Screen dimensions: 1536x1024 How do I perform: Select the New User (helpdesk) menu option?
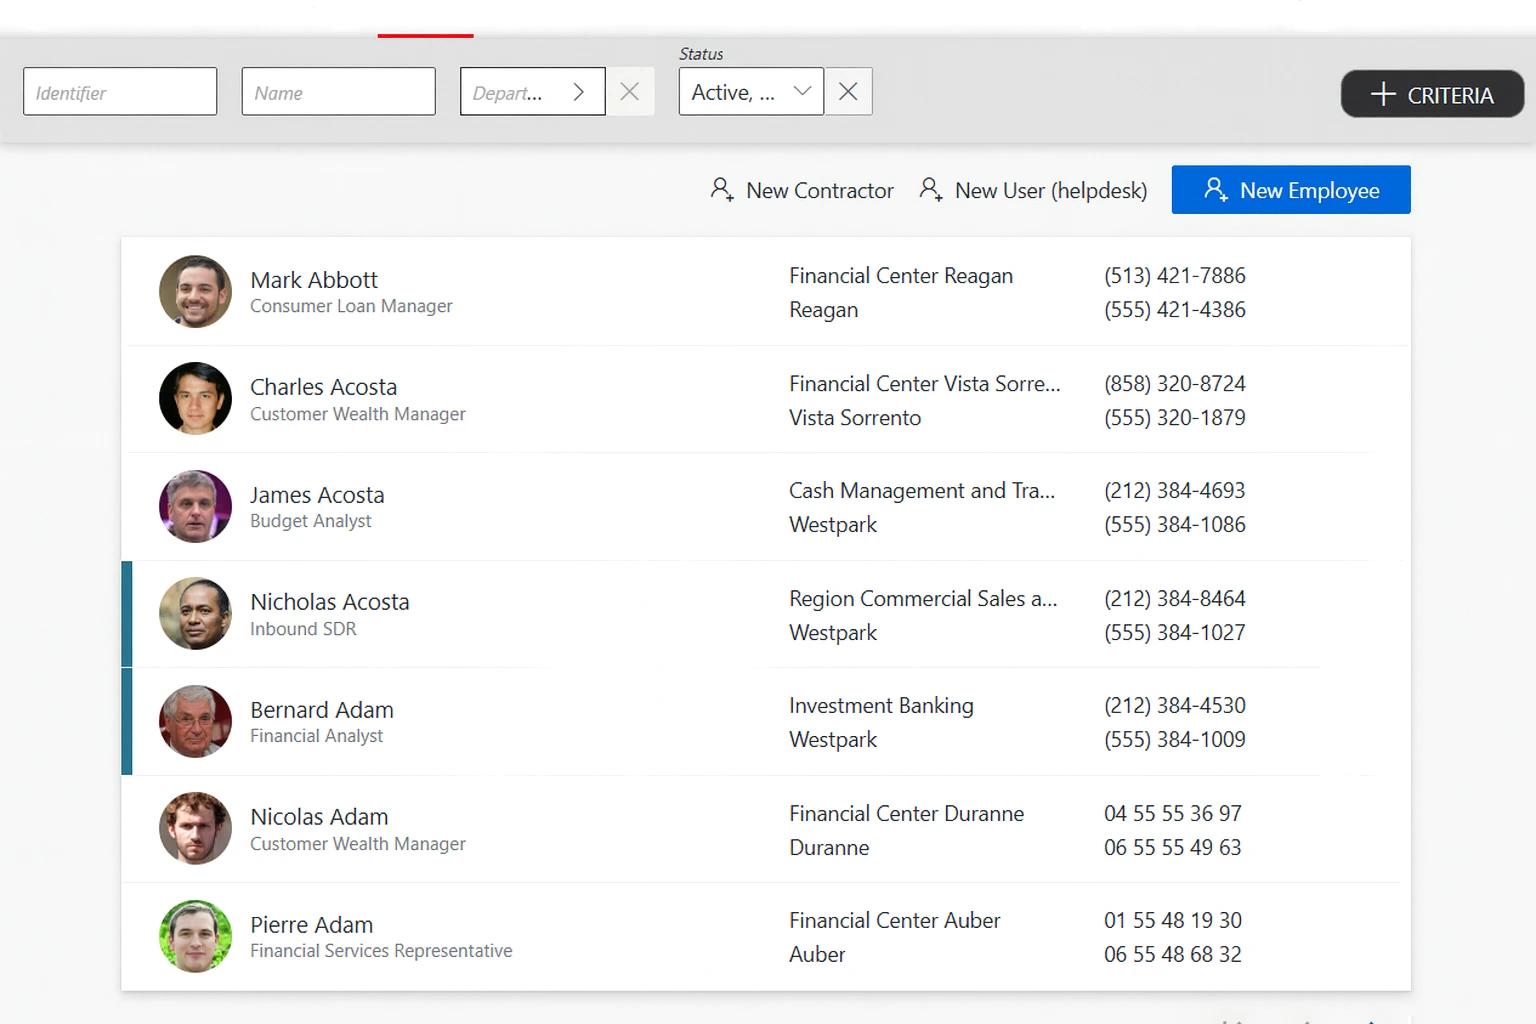[x=1033, y=189]
